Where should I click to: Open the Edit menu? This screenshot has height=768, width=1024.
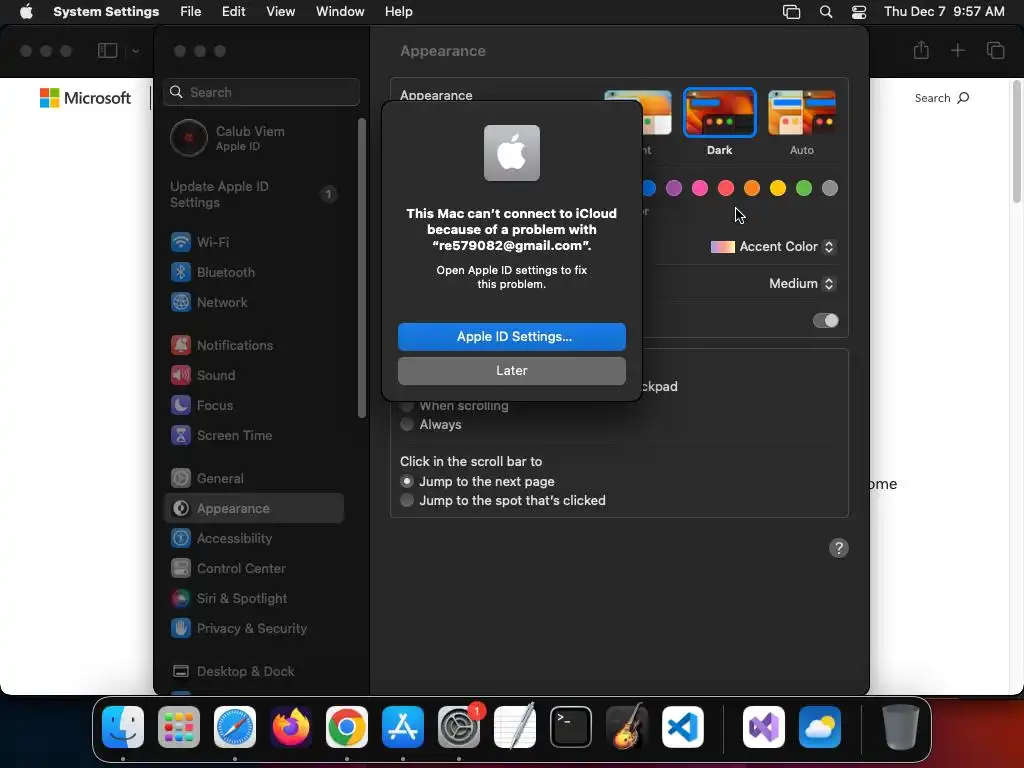[x=233, y=12]
